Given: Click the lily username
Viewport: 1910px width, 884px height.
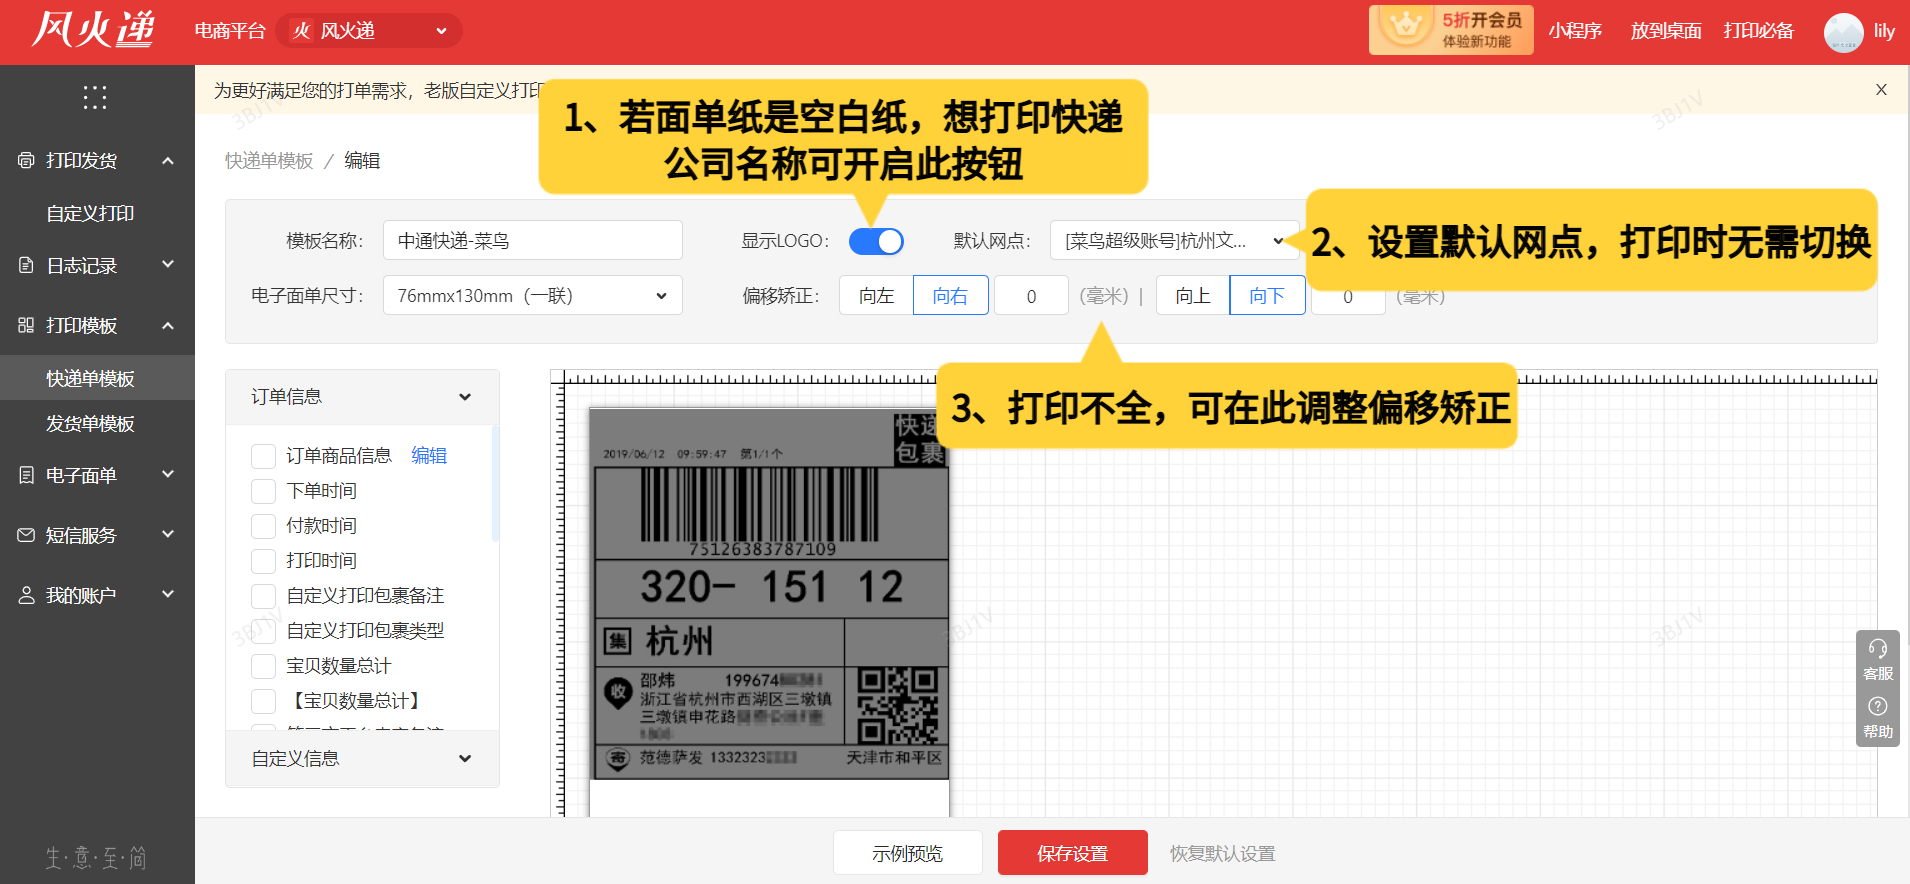Looking at the screenshot, I should click(1884, 31).
